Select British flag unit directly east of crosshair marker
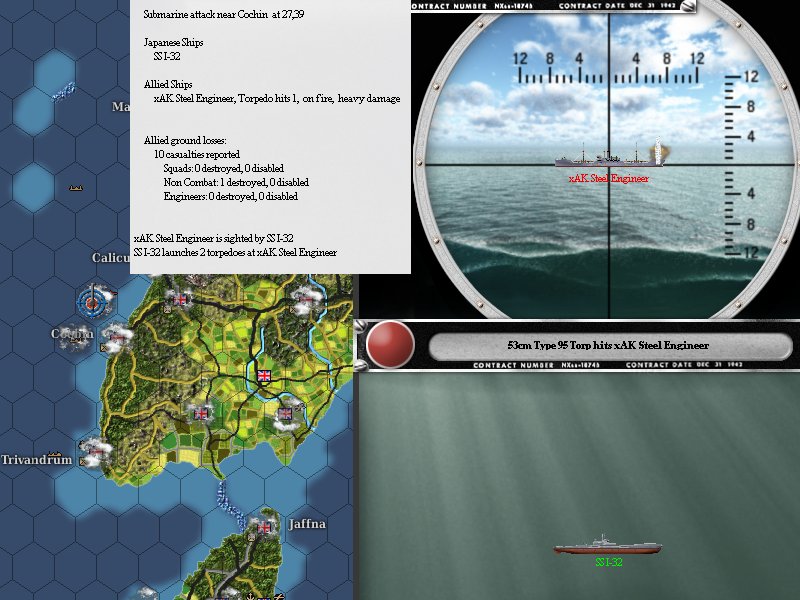Viewport: 800px width, 600px height. (x=180, y=299)
